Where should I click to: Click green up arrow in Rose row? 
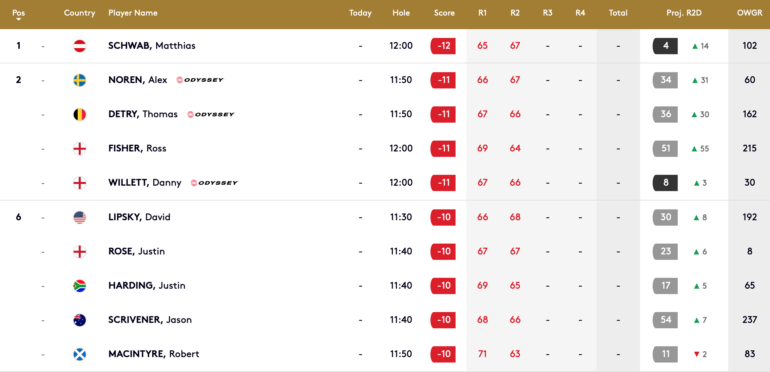click(x=696, y=252)
